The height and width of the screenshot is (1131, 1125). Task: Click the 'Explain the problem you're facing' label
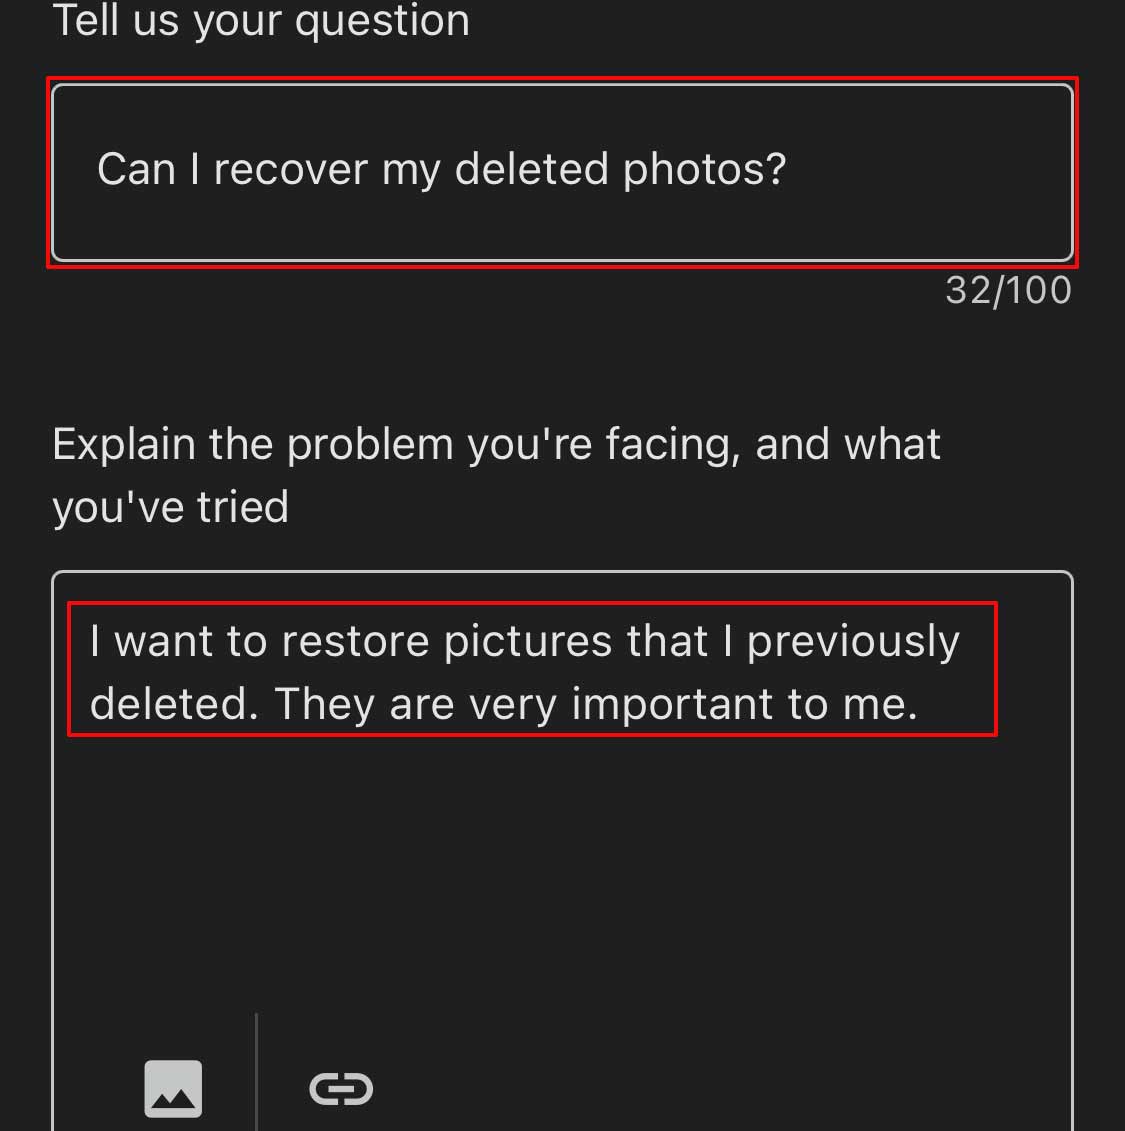click(496, 444)
